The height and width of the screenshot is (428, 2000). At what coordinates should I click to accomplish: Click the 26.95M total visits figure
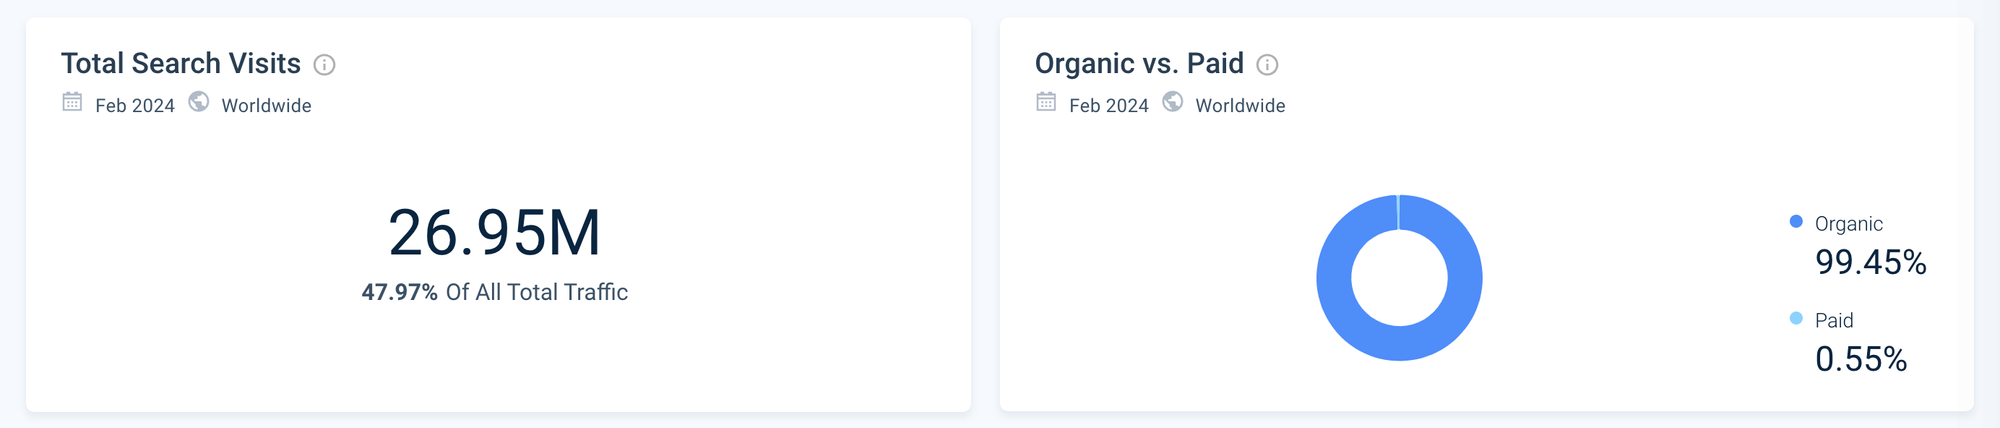click(495, 233)
